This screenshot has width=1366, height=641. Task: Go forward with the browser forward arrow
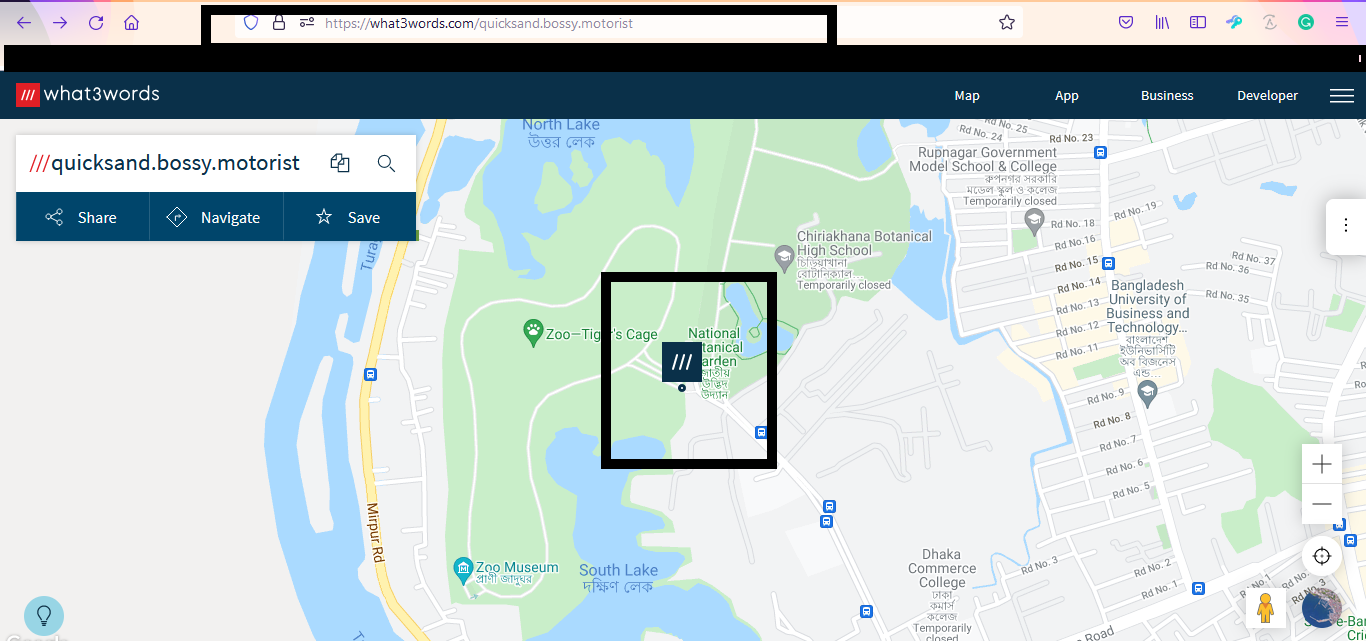coord(60,22)
